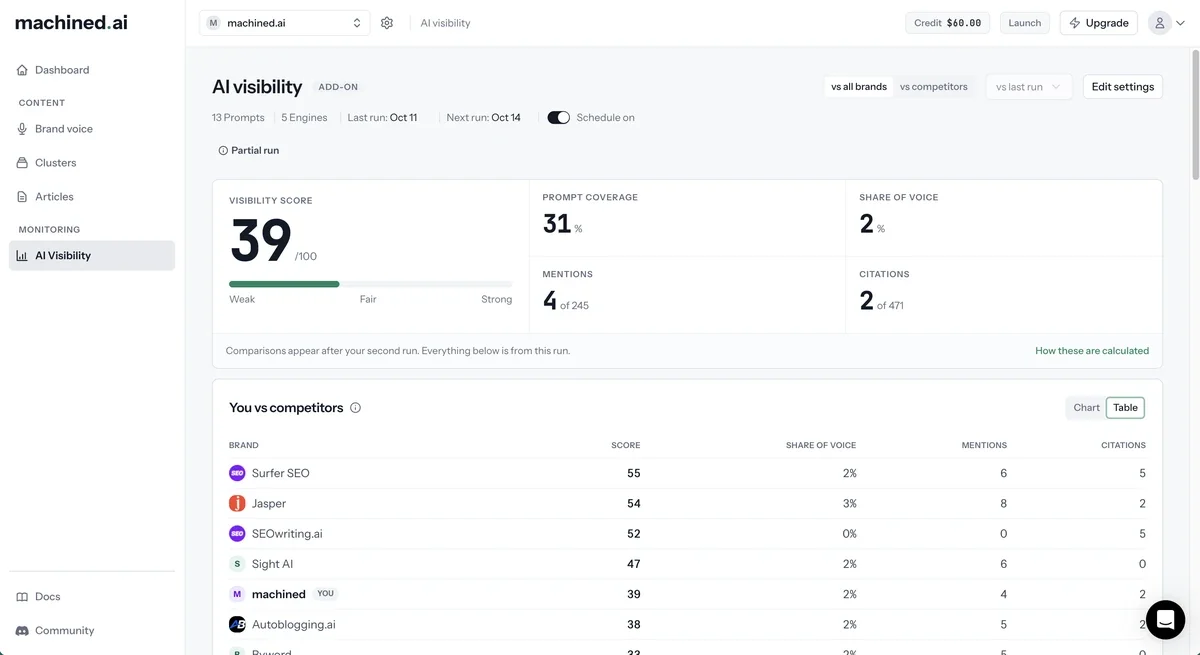
Task: Open the machined.ai workspace selector
Action: tap(284, 23)
